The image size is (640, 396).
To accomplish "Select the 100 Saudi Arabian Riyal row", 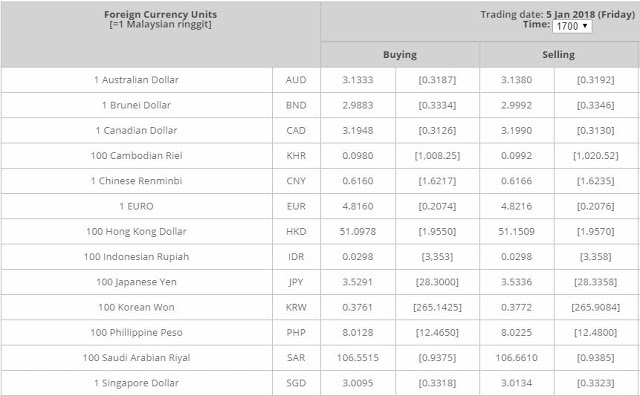I will (320, 358).
